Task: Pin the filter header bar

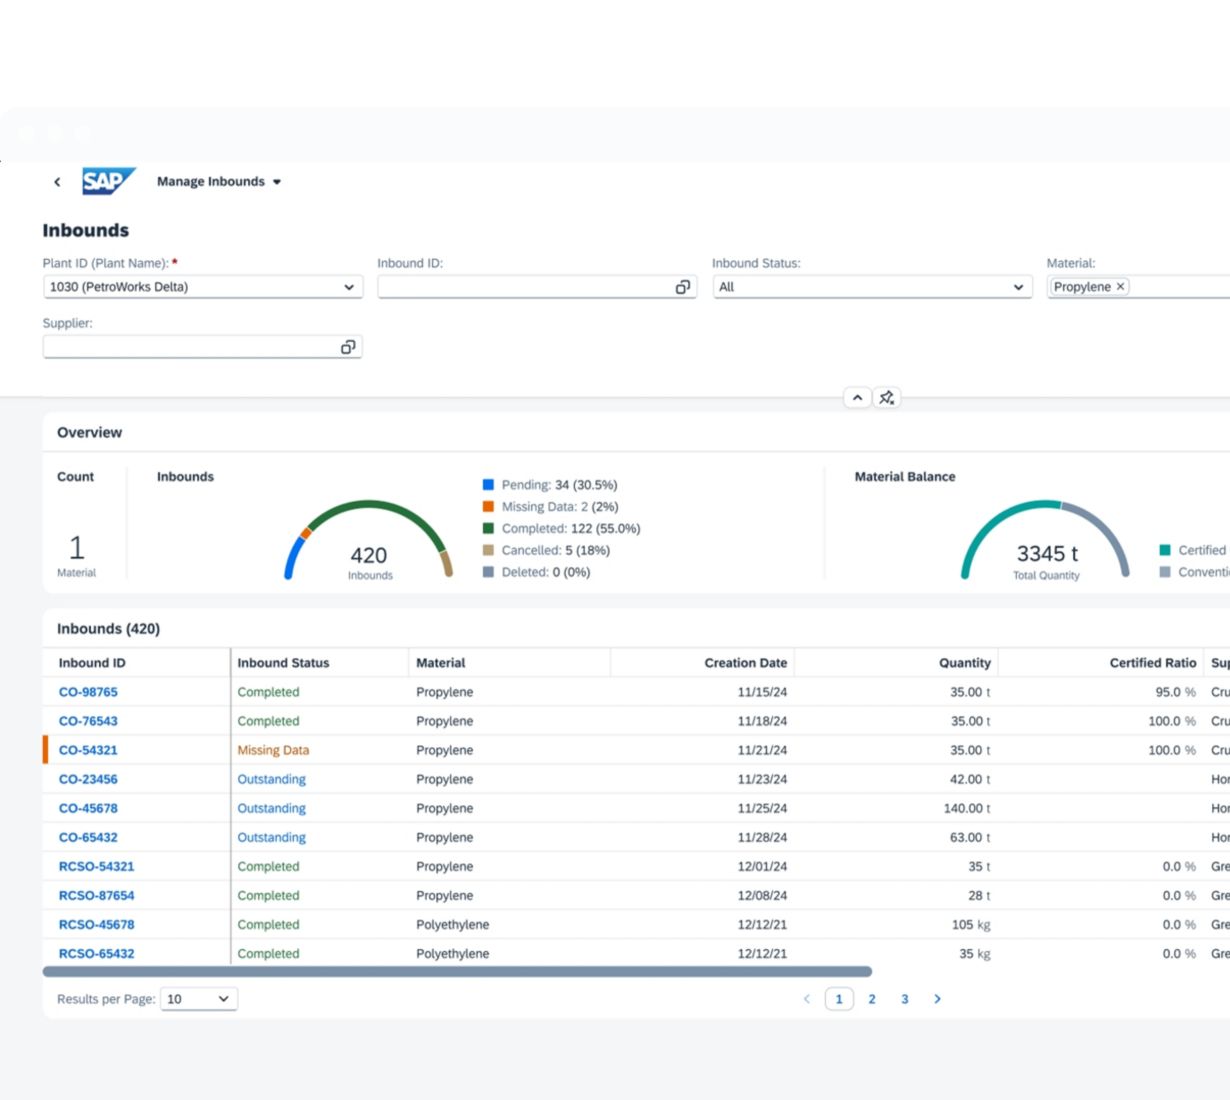Action: (886, 398)
